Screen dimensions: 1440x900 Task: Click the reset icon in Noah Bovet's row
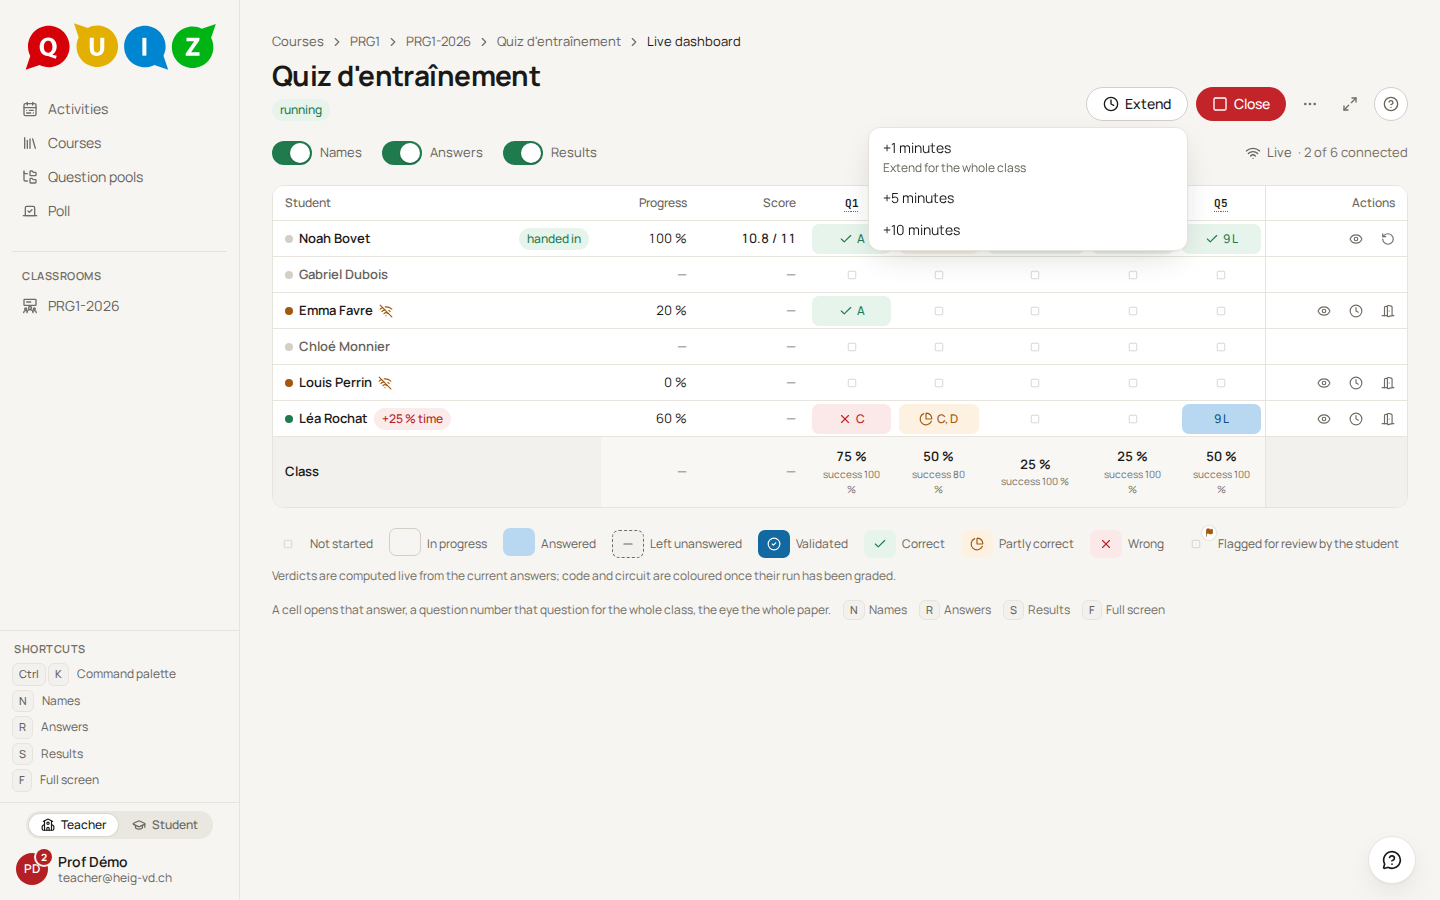1388,239
